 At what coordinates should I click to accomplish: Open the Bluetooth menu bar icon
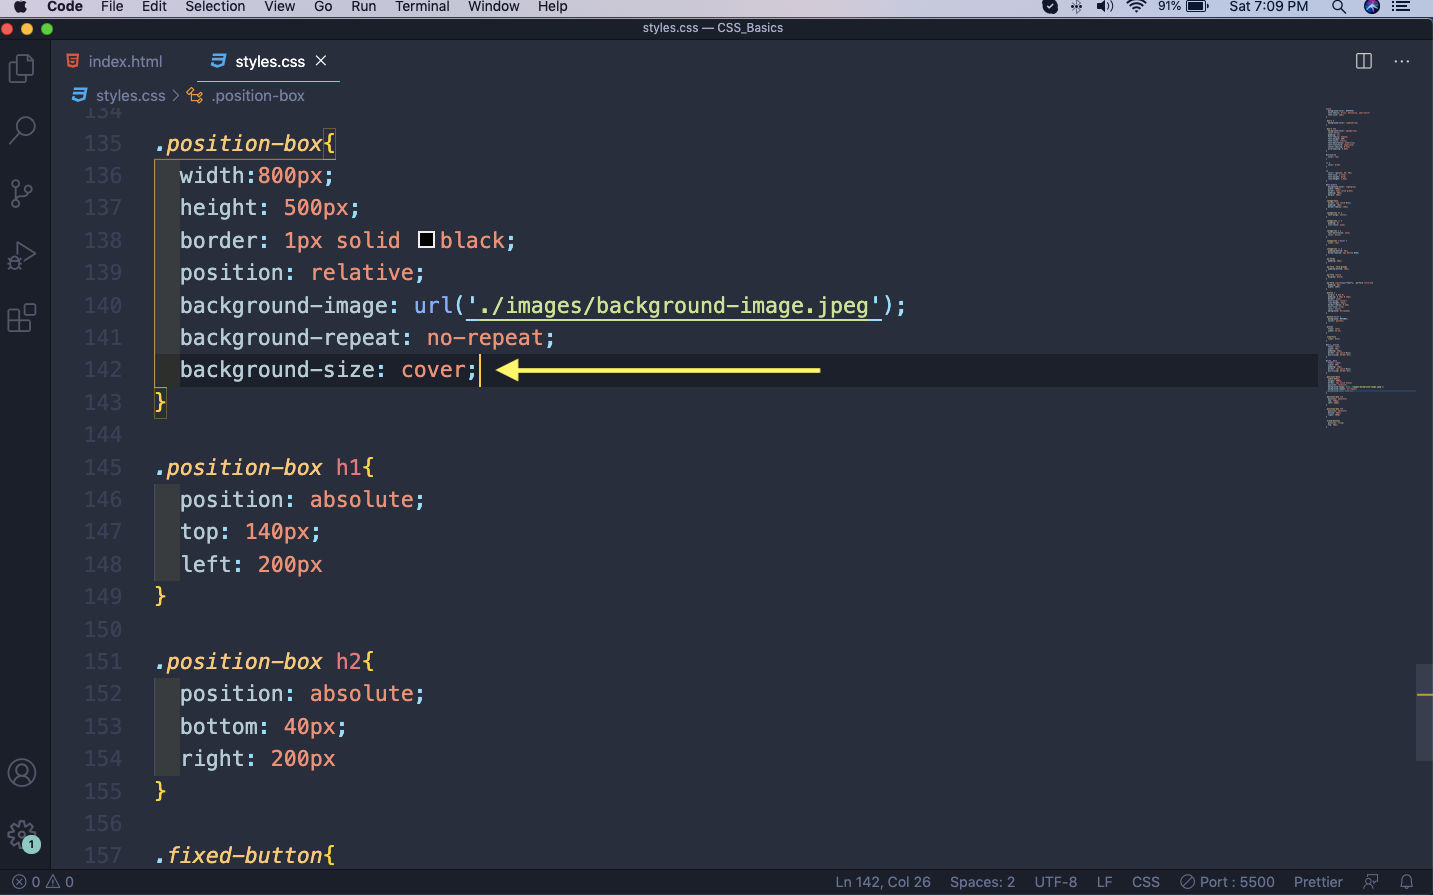coord(1077,6)
